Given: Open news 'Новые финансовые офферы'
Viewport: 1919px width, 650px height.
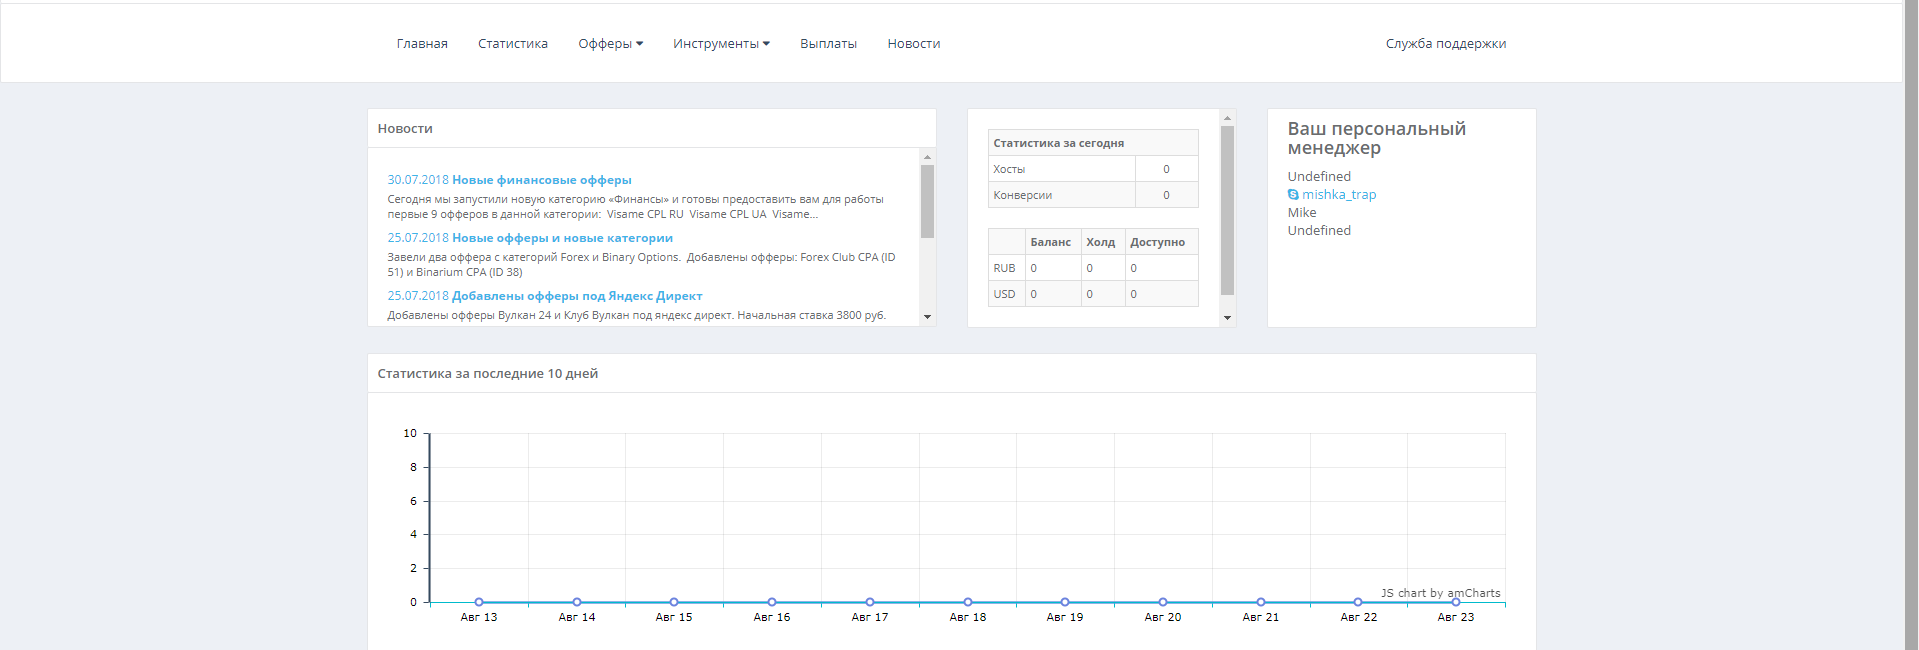Looking at the screenshot, I should (x=541, y=180).
